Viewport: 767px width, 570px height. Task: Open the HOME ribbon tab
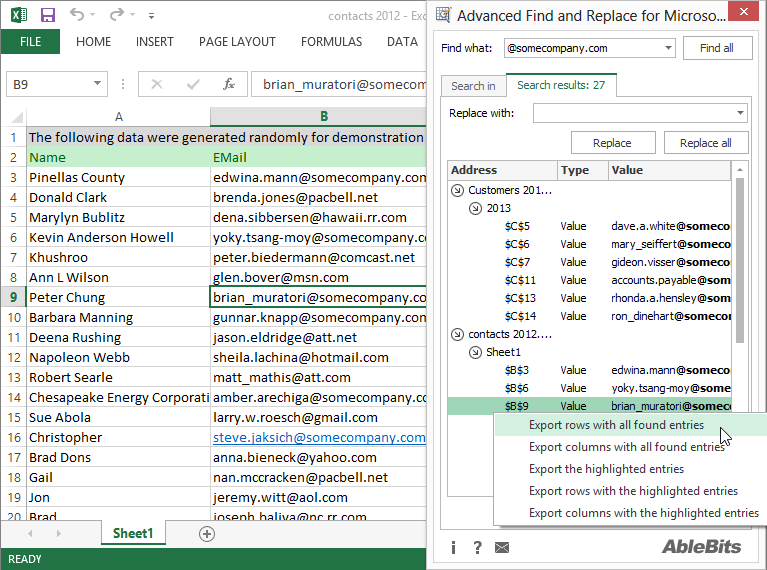pyautogui.click(x=93, y=42)
